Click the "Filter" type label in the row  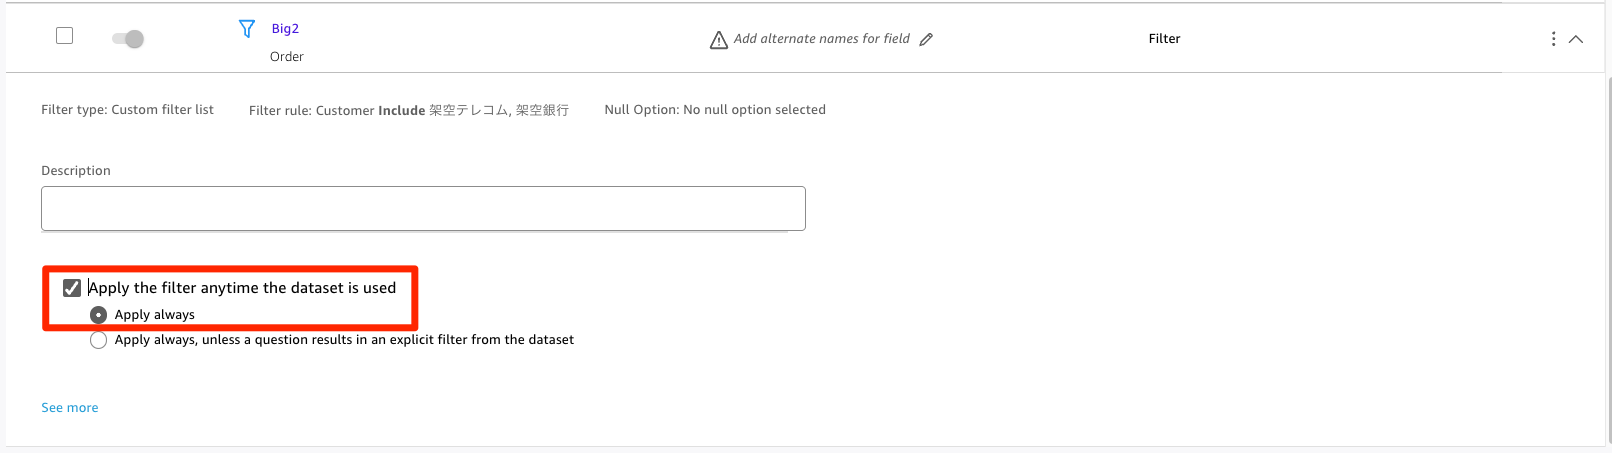point(1164,39)
